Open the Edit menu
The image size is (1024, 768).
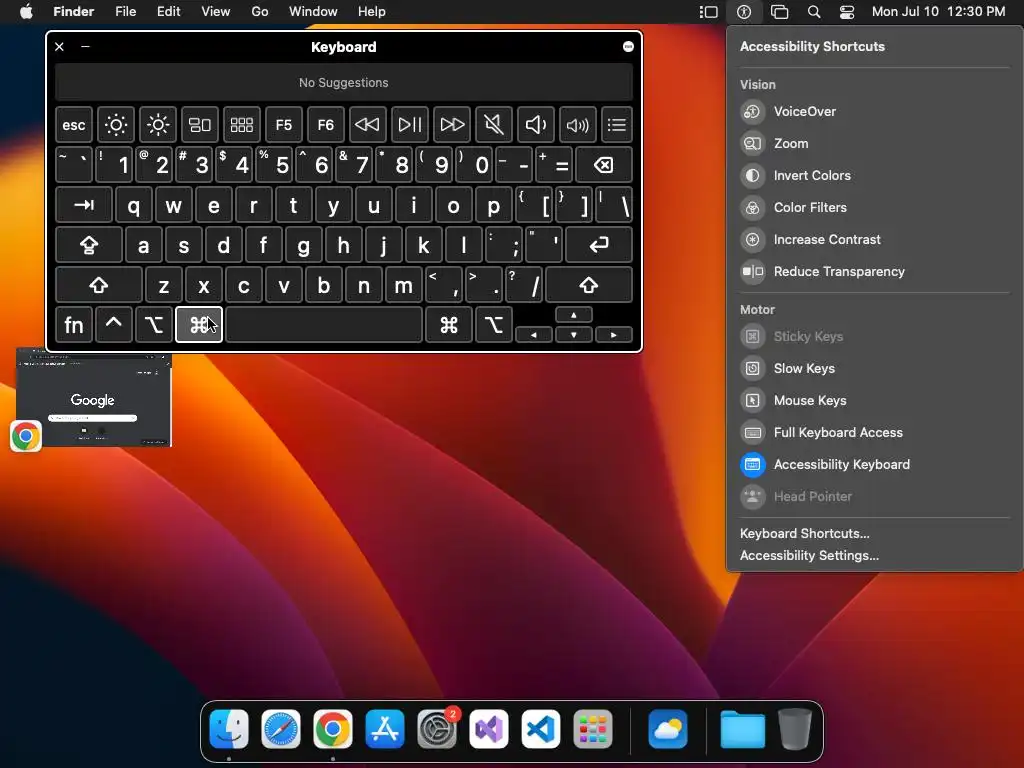pyautogui.click(x=168, y=11)
